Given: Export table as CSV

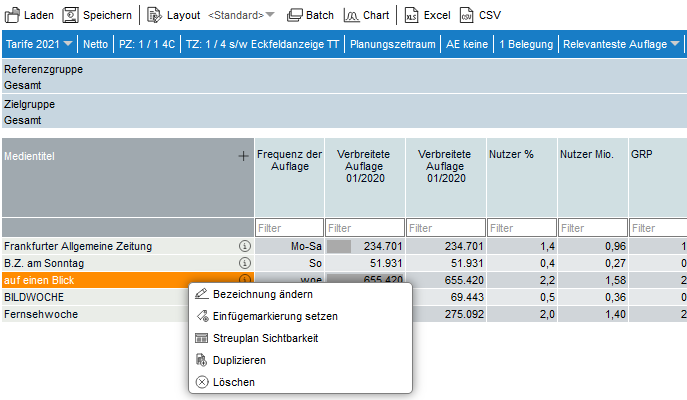Looking at the screenshot, I should point(467,16).
